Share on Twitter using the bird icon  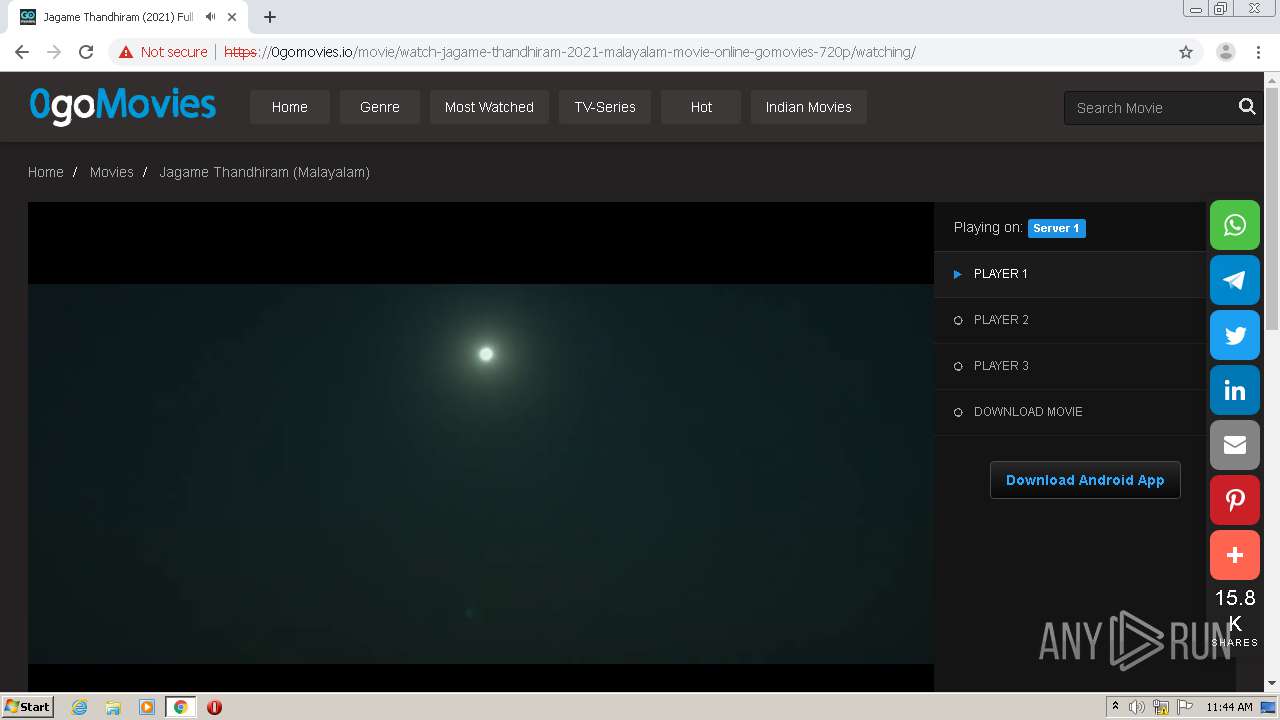click(1235, 335)
